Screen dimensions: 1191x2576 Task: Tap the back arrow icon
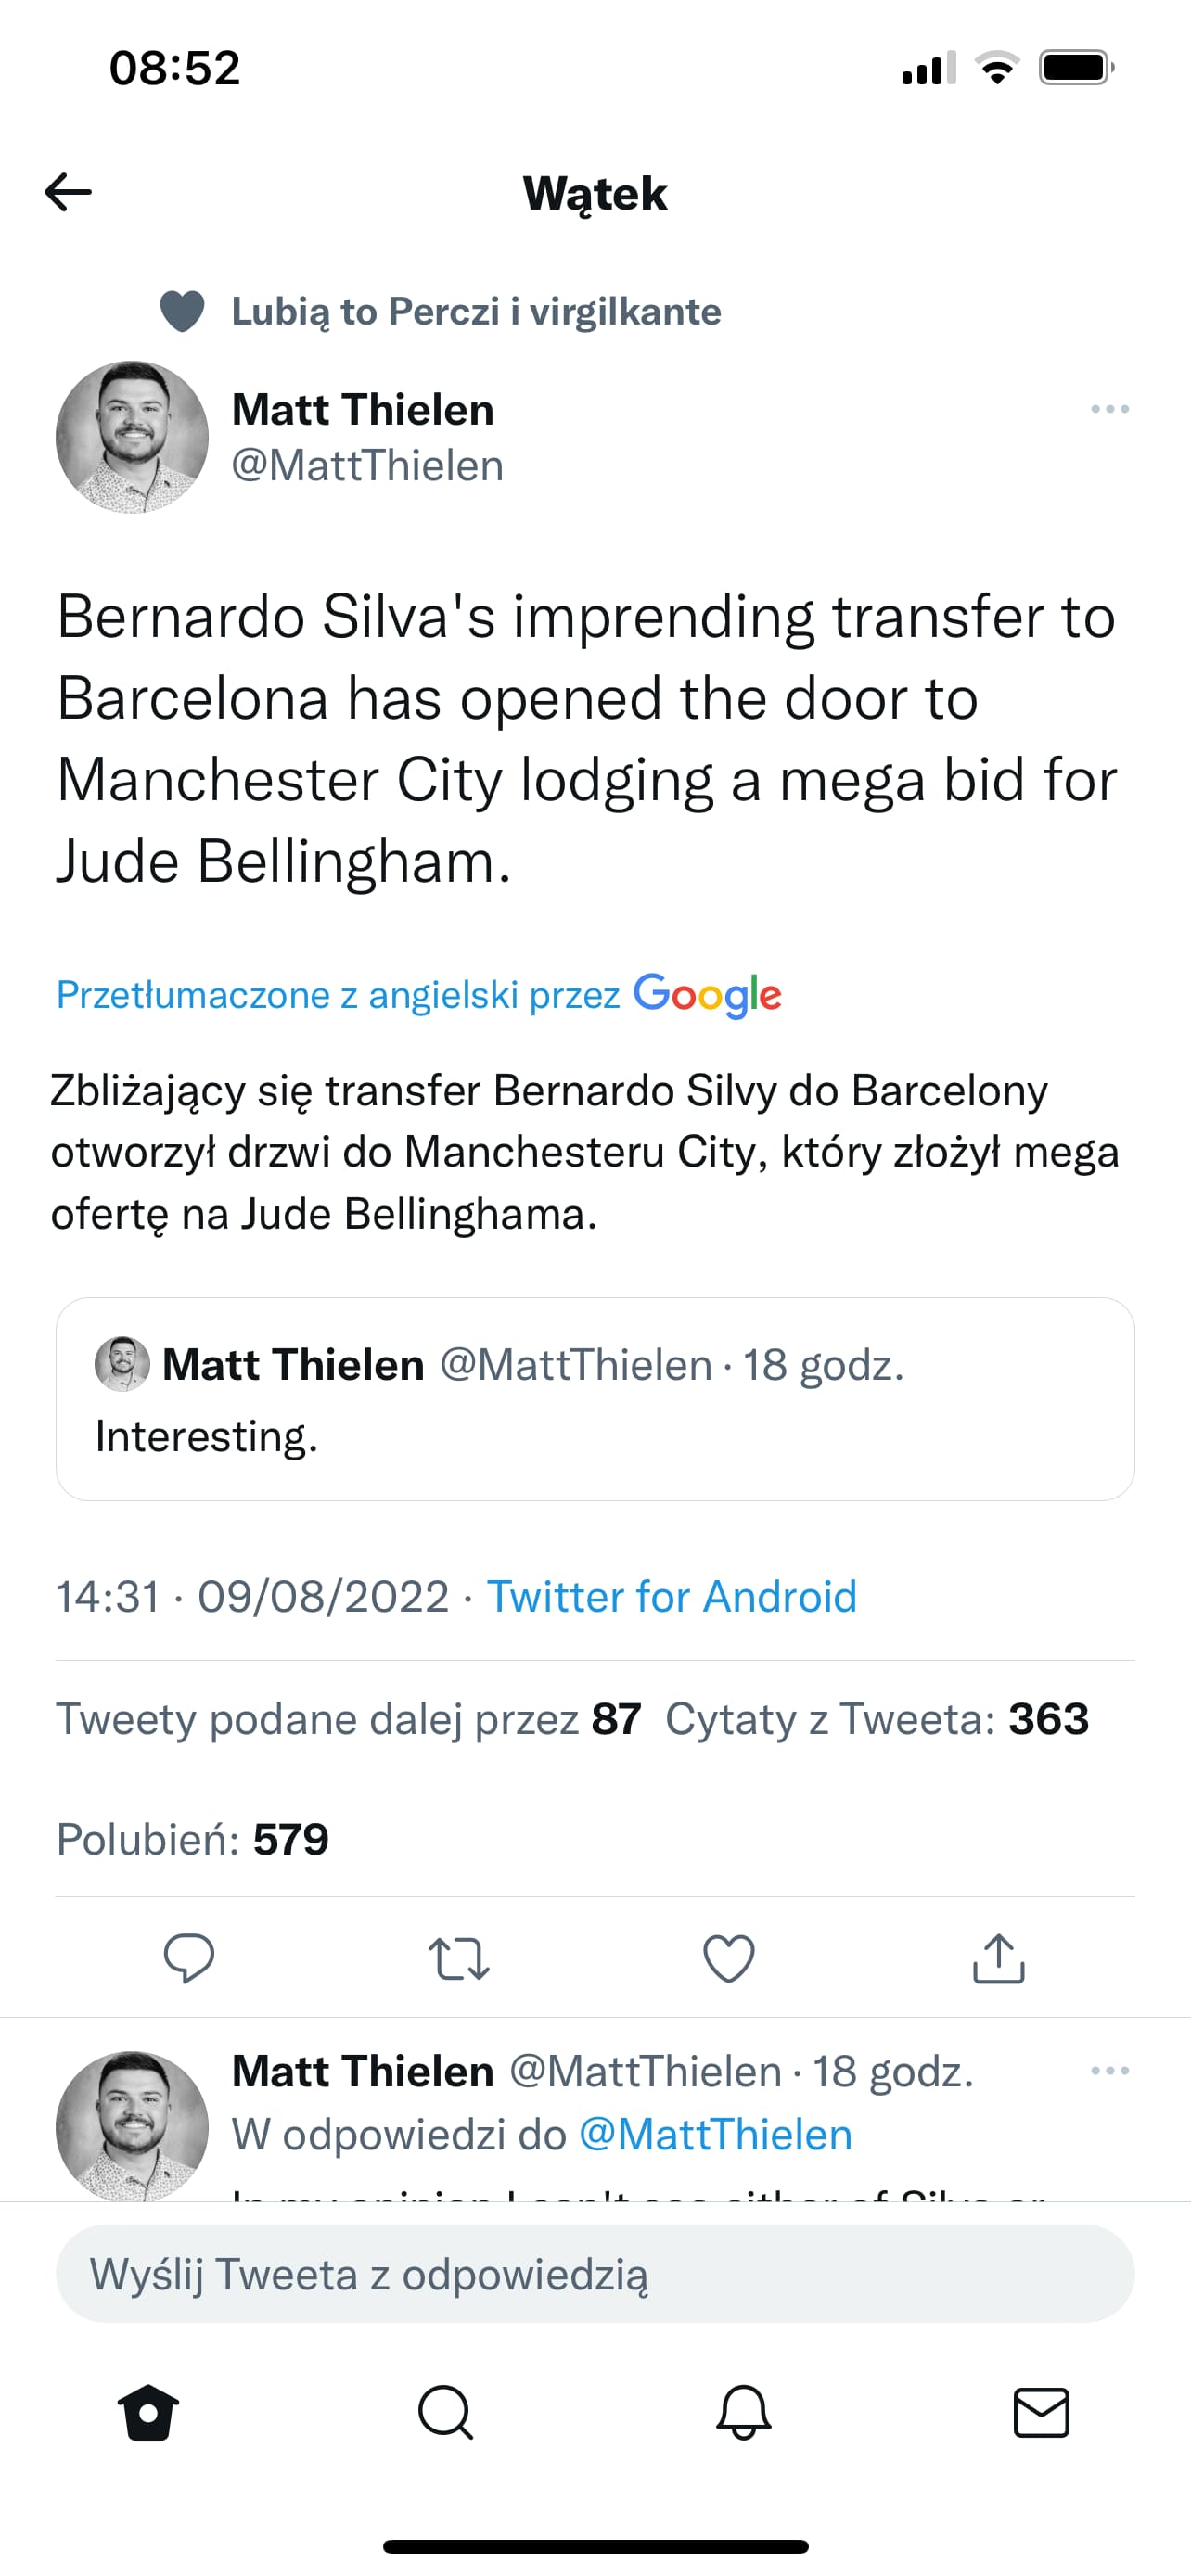(68, 192)
